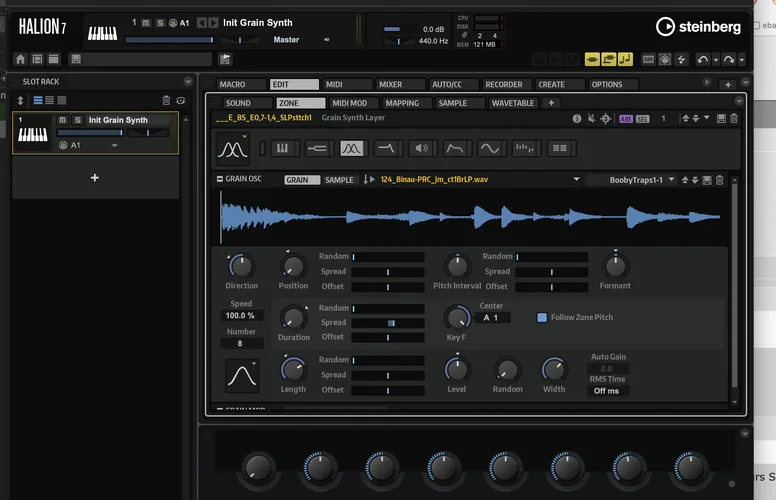Open the Slot Rack panel options menu
The image size is (776, 500).
[187, 82]
